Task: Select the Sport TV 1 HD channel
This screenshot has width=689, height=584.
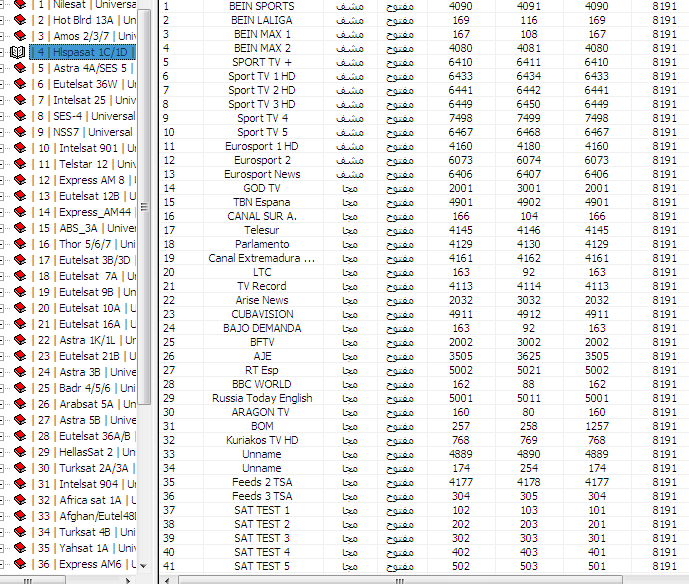Action: click(x=261, y=76)
